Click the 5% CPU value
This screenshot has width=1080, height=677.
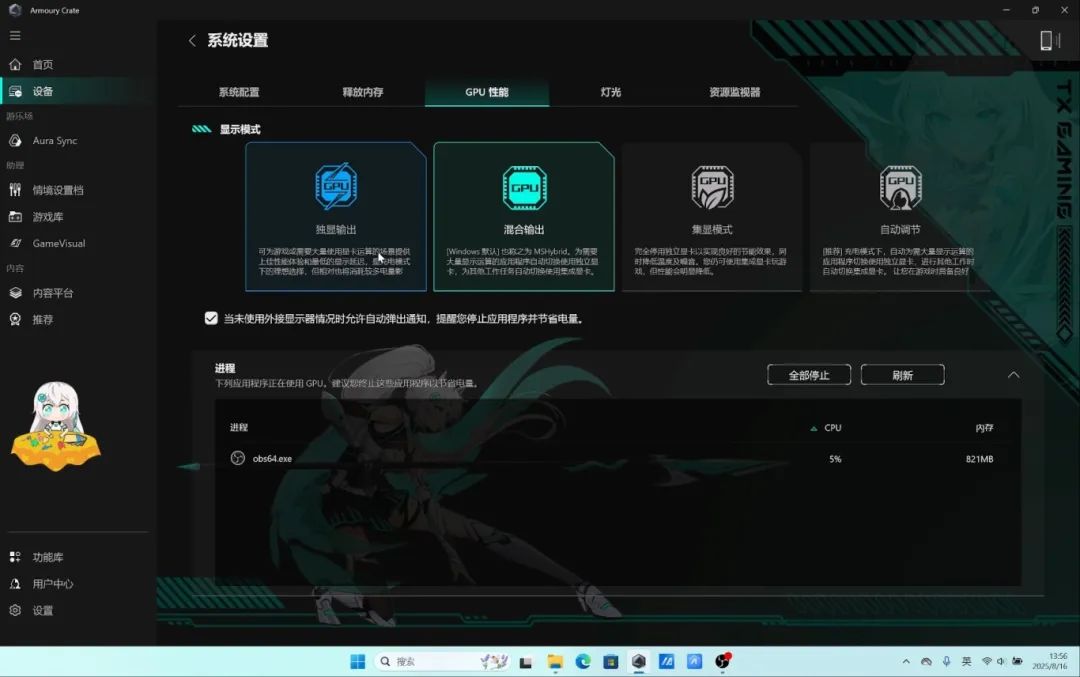tap(835, 459)
